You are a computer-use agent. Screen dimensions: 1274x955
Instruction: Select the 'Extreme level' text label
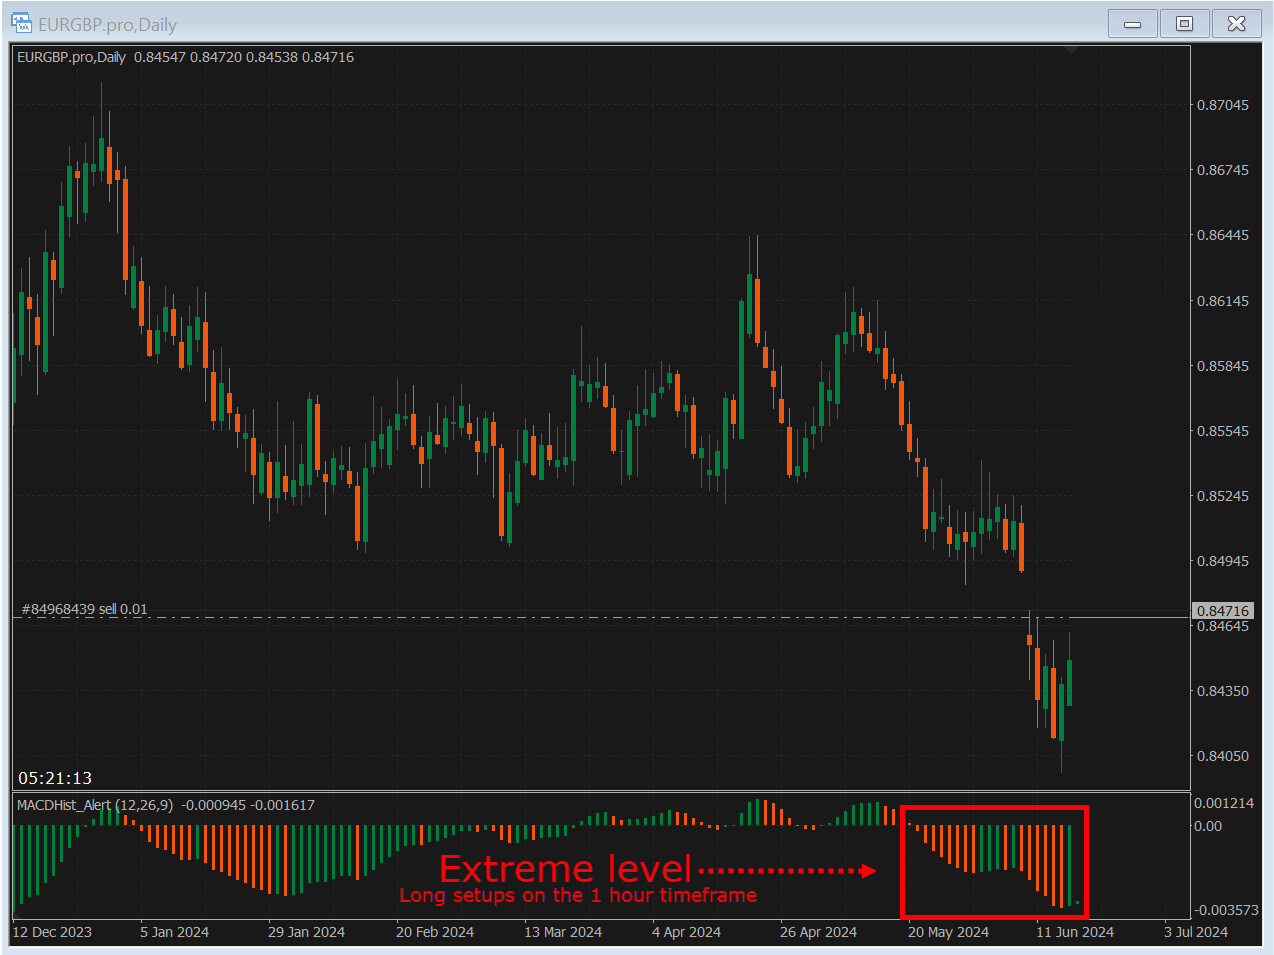tap(565, 868)
